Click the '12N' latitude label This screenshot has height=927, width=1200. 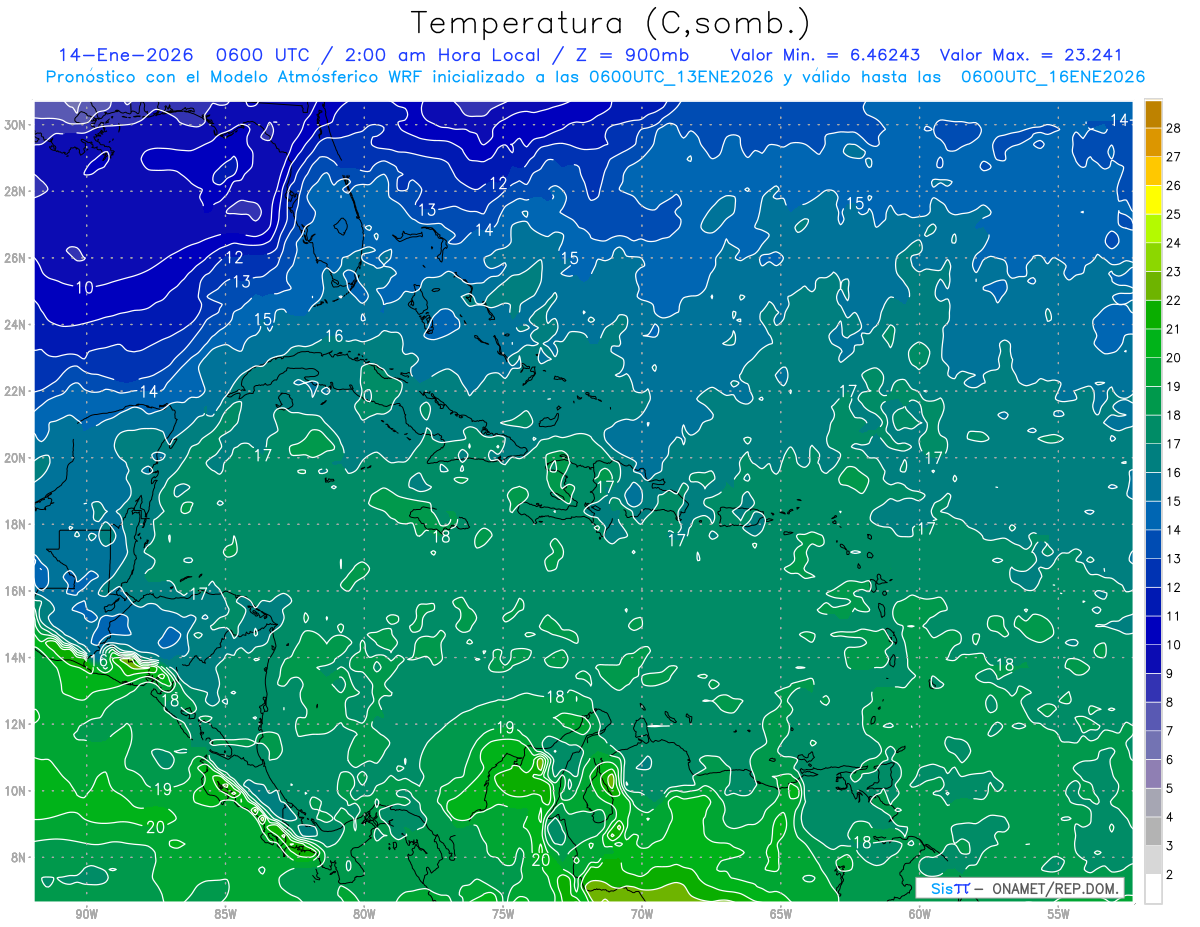pyautogui.click(x=16, y=724)
